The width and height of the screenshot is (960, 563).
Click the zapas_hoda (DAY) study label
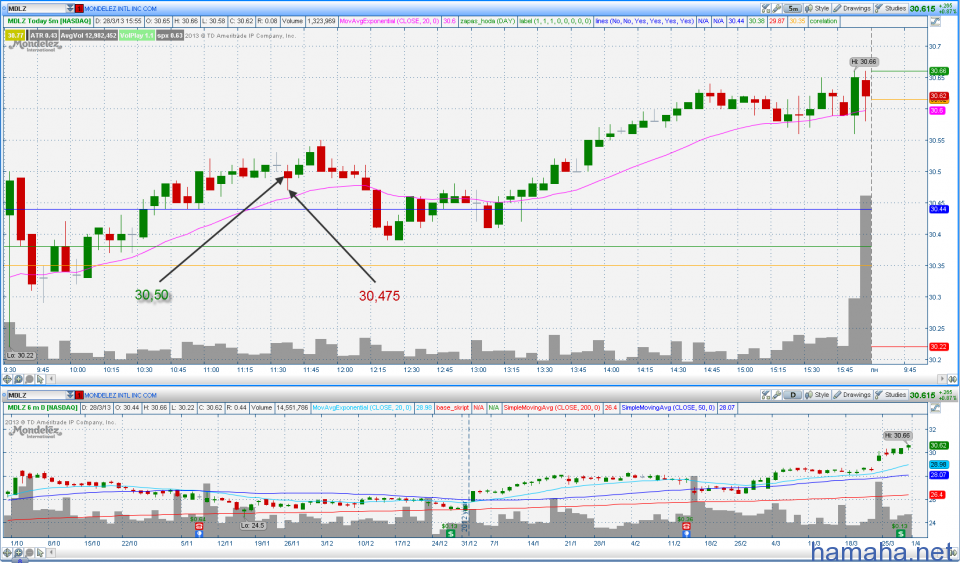pos(487,21)
